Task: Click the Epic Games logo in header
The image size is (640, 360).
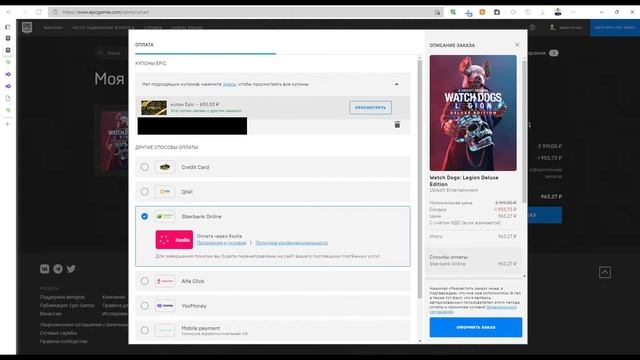Action: coord(27,27)
